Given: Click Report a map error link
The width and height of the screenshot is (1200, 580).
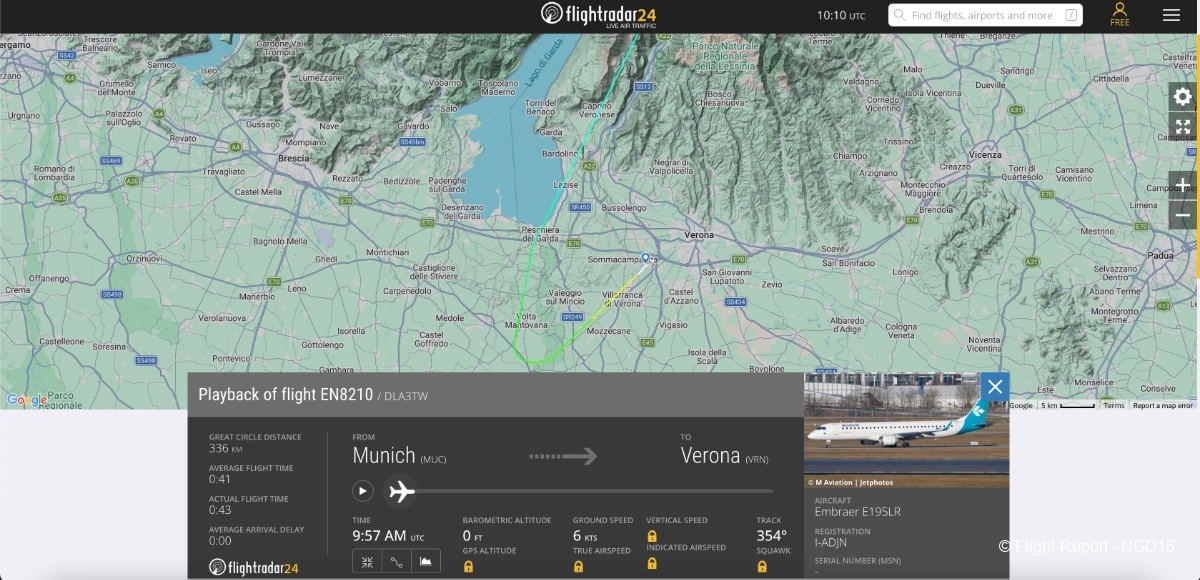Looking at the screenshot, I should pos(1162,405).
